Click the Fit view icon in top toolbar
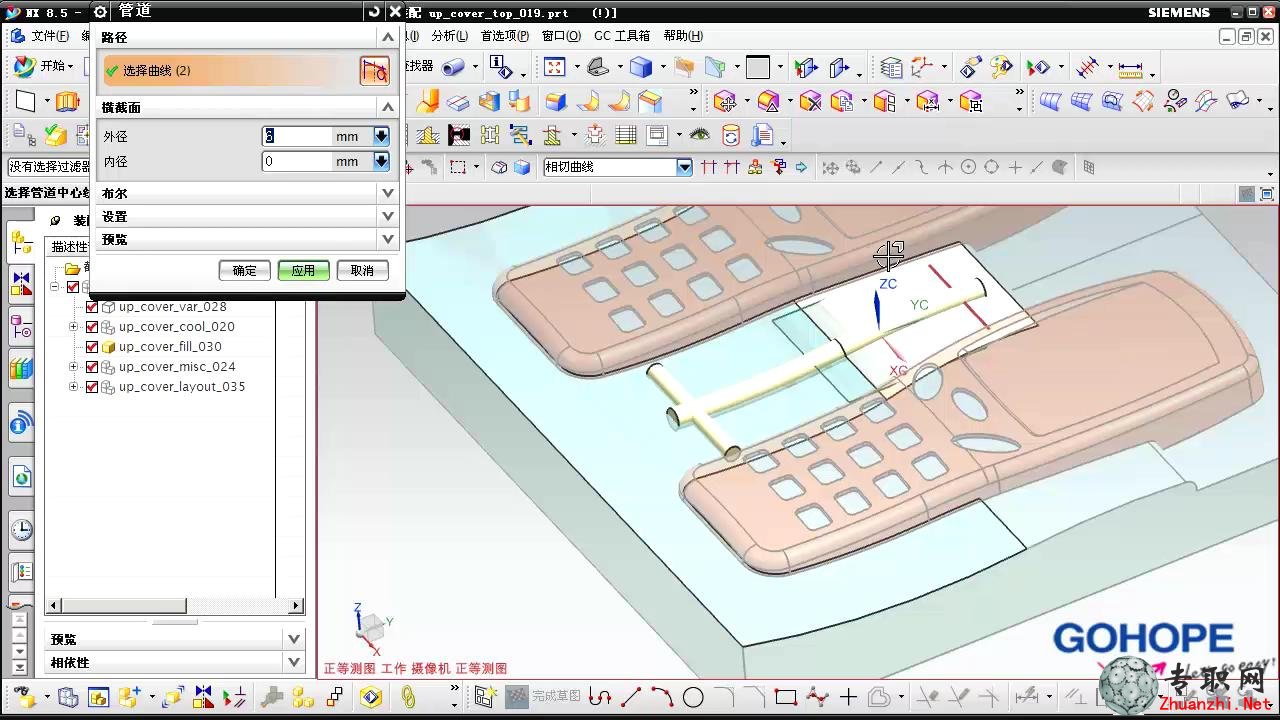 click(554, 67)
